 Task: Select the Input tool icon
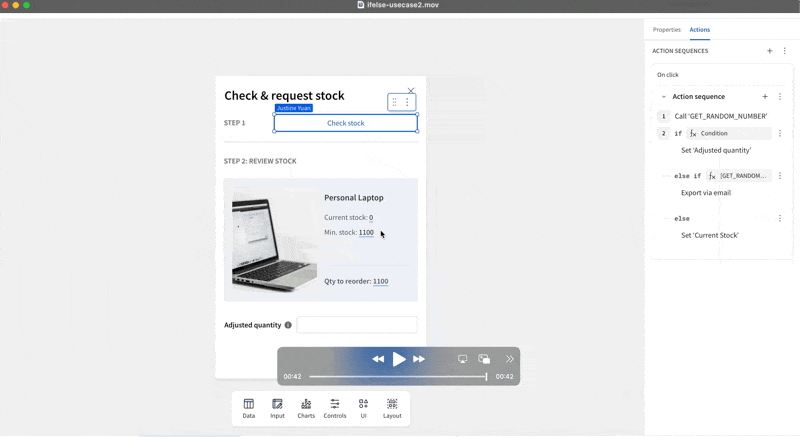(x=277, y=408)
